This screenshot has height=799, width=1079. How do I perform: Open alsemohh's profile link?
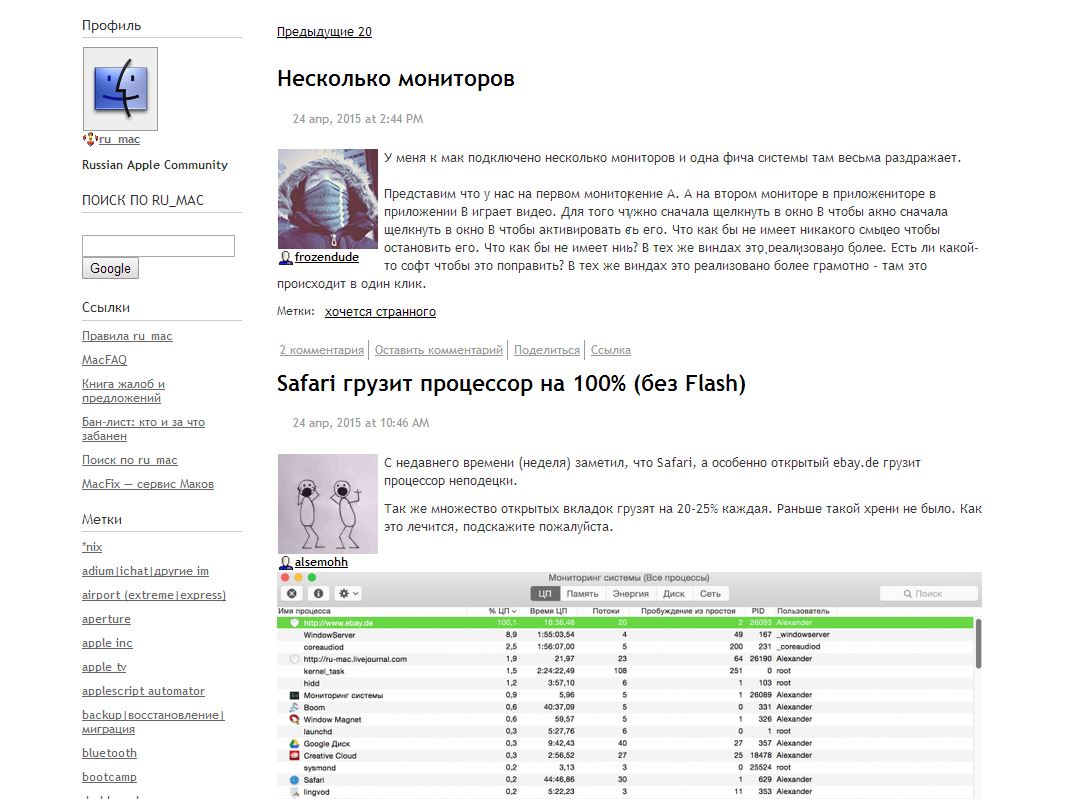tap(321, 562)
